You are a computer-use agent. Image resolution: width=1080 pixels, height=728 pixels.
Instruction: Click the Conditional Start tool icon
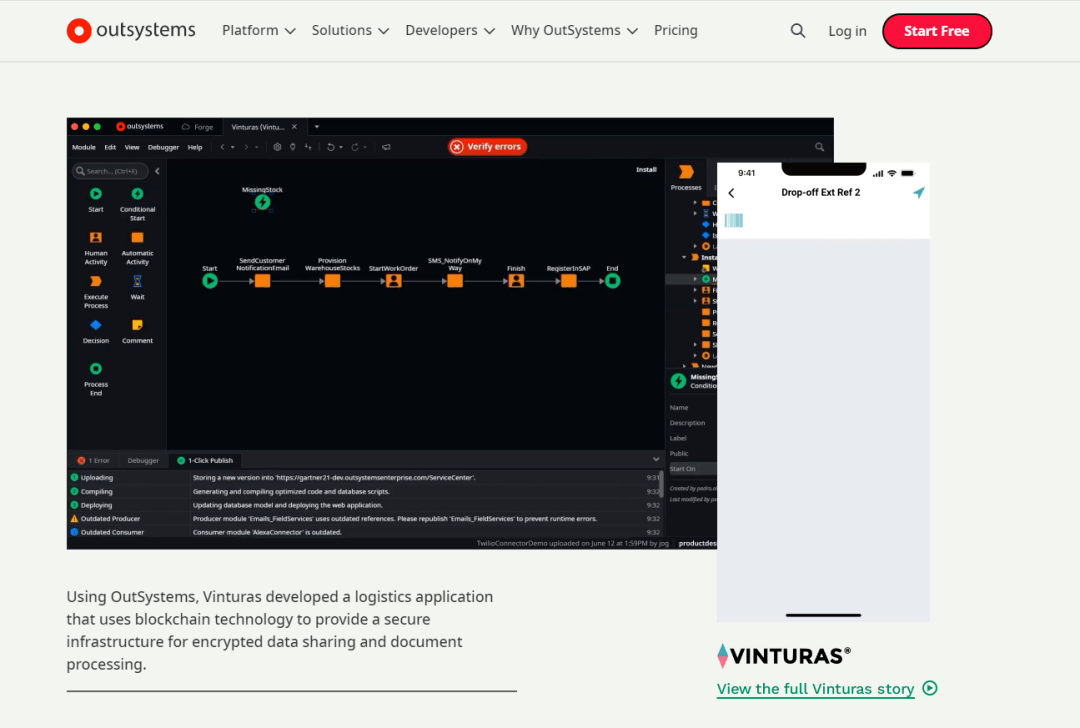pos(137,194)
